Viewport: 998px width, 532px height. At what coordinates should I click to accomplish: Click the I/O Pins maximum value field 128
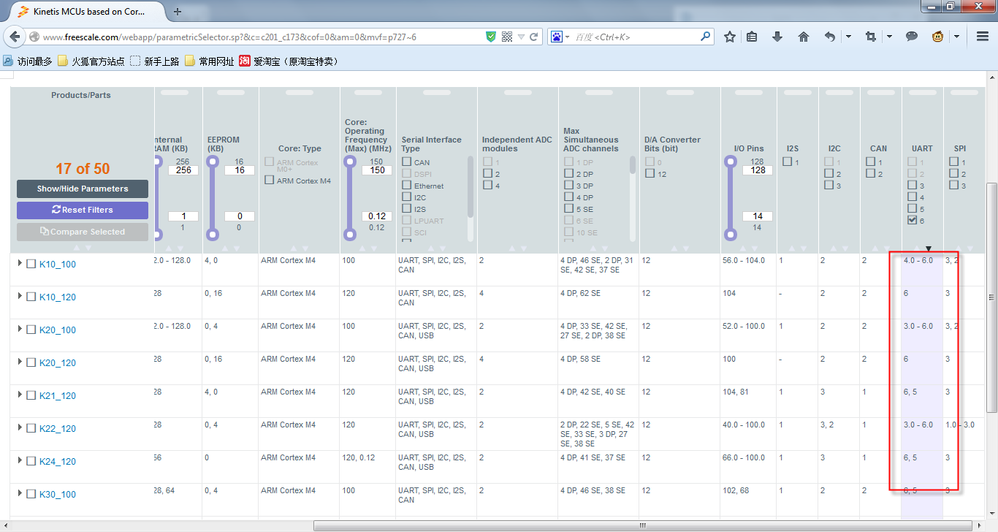[757, 170]
